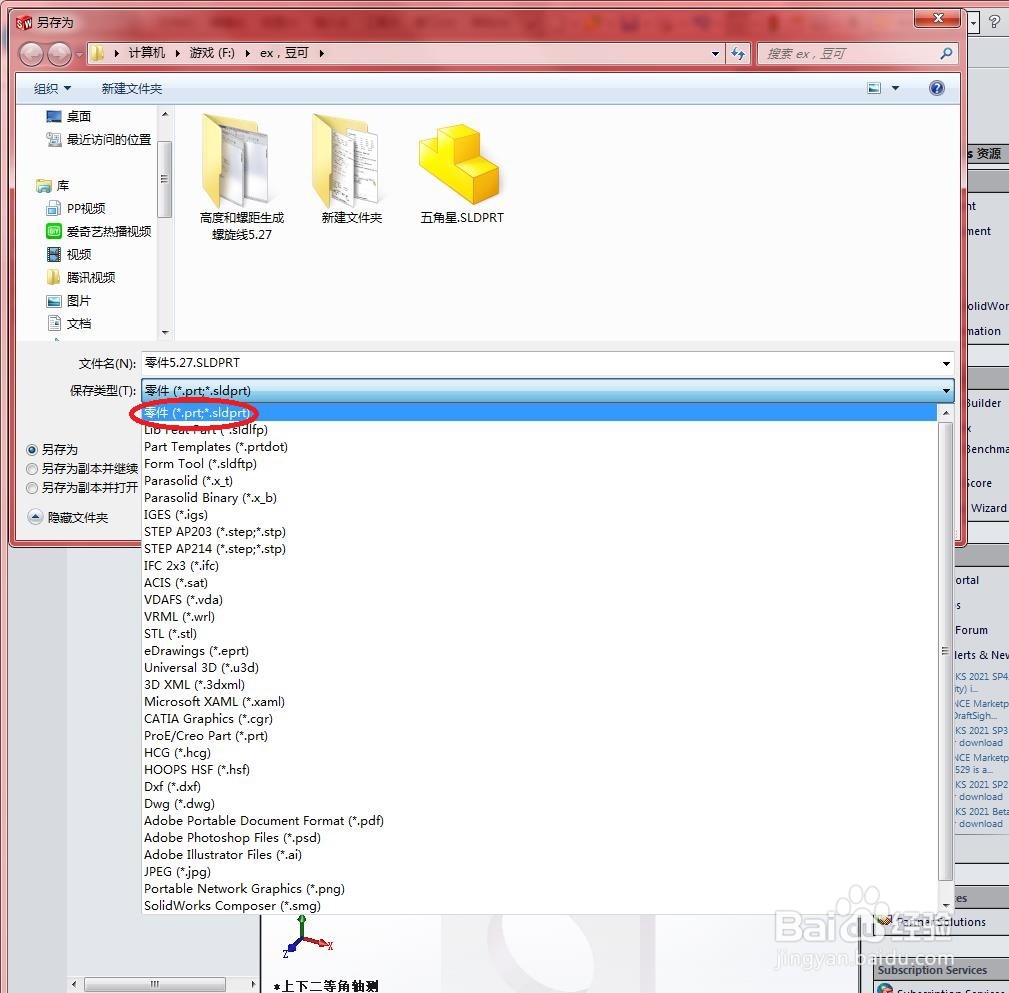Choose Parasolid Binary (*.x_b) type
Screen dimensions: 1009x993
click(x=539, y=497)
